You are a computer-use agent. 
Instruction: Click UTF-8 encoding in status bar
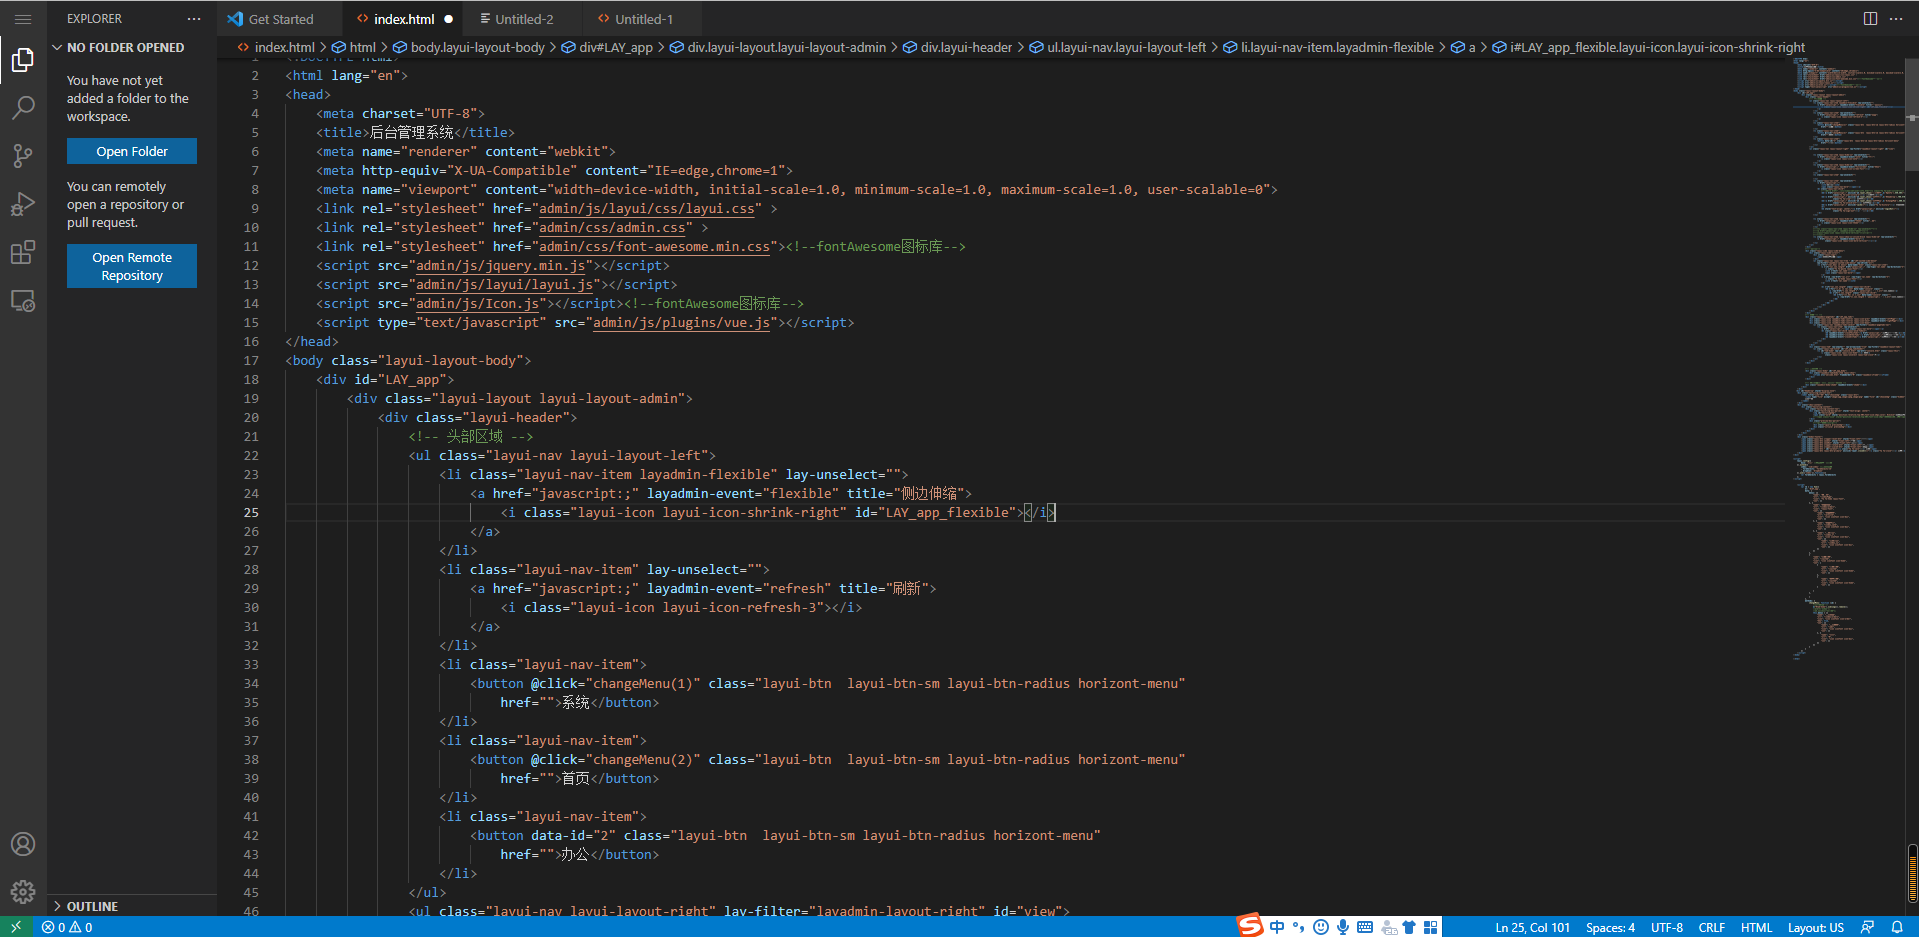[x=1667, y=927]
